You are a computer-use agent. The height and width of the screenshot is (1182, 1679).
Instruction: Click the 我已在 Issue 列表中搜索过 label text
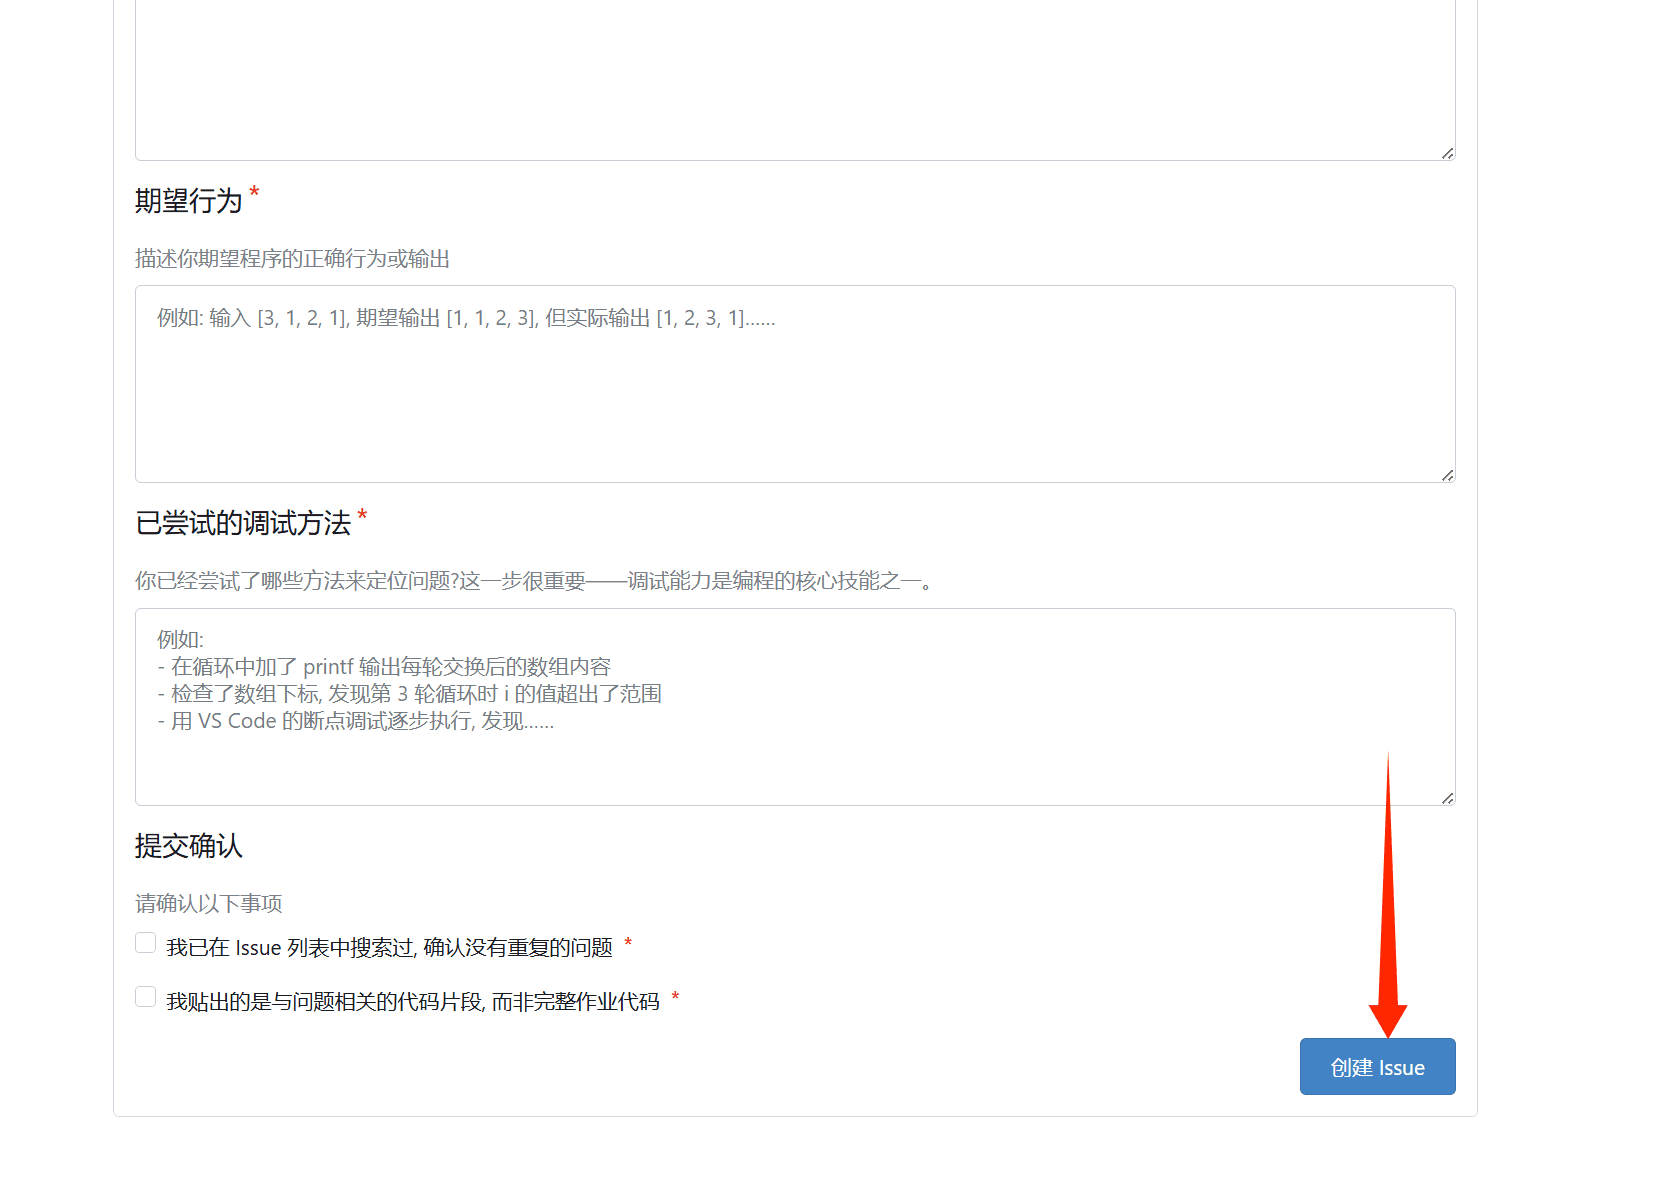tap(389, 947)
